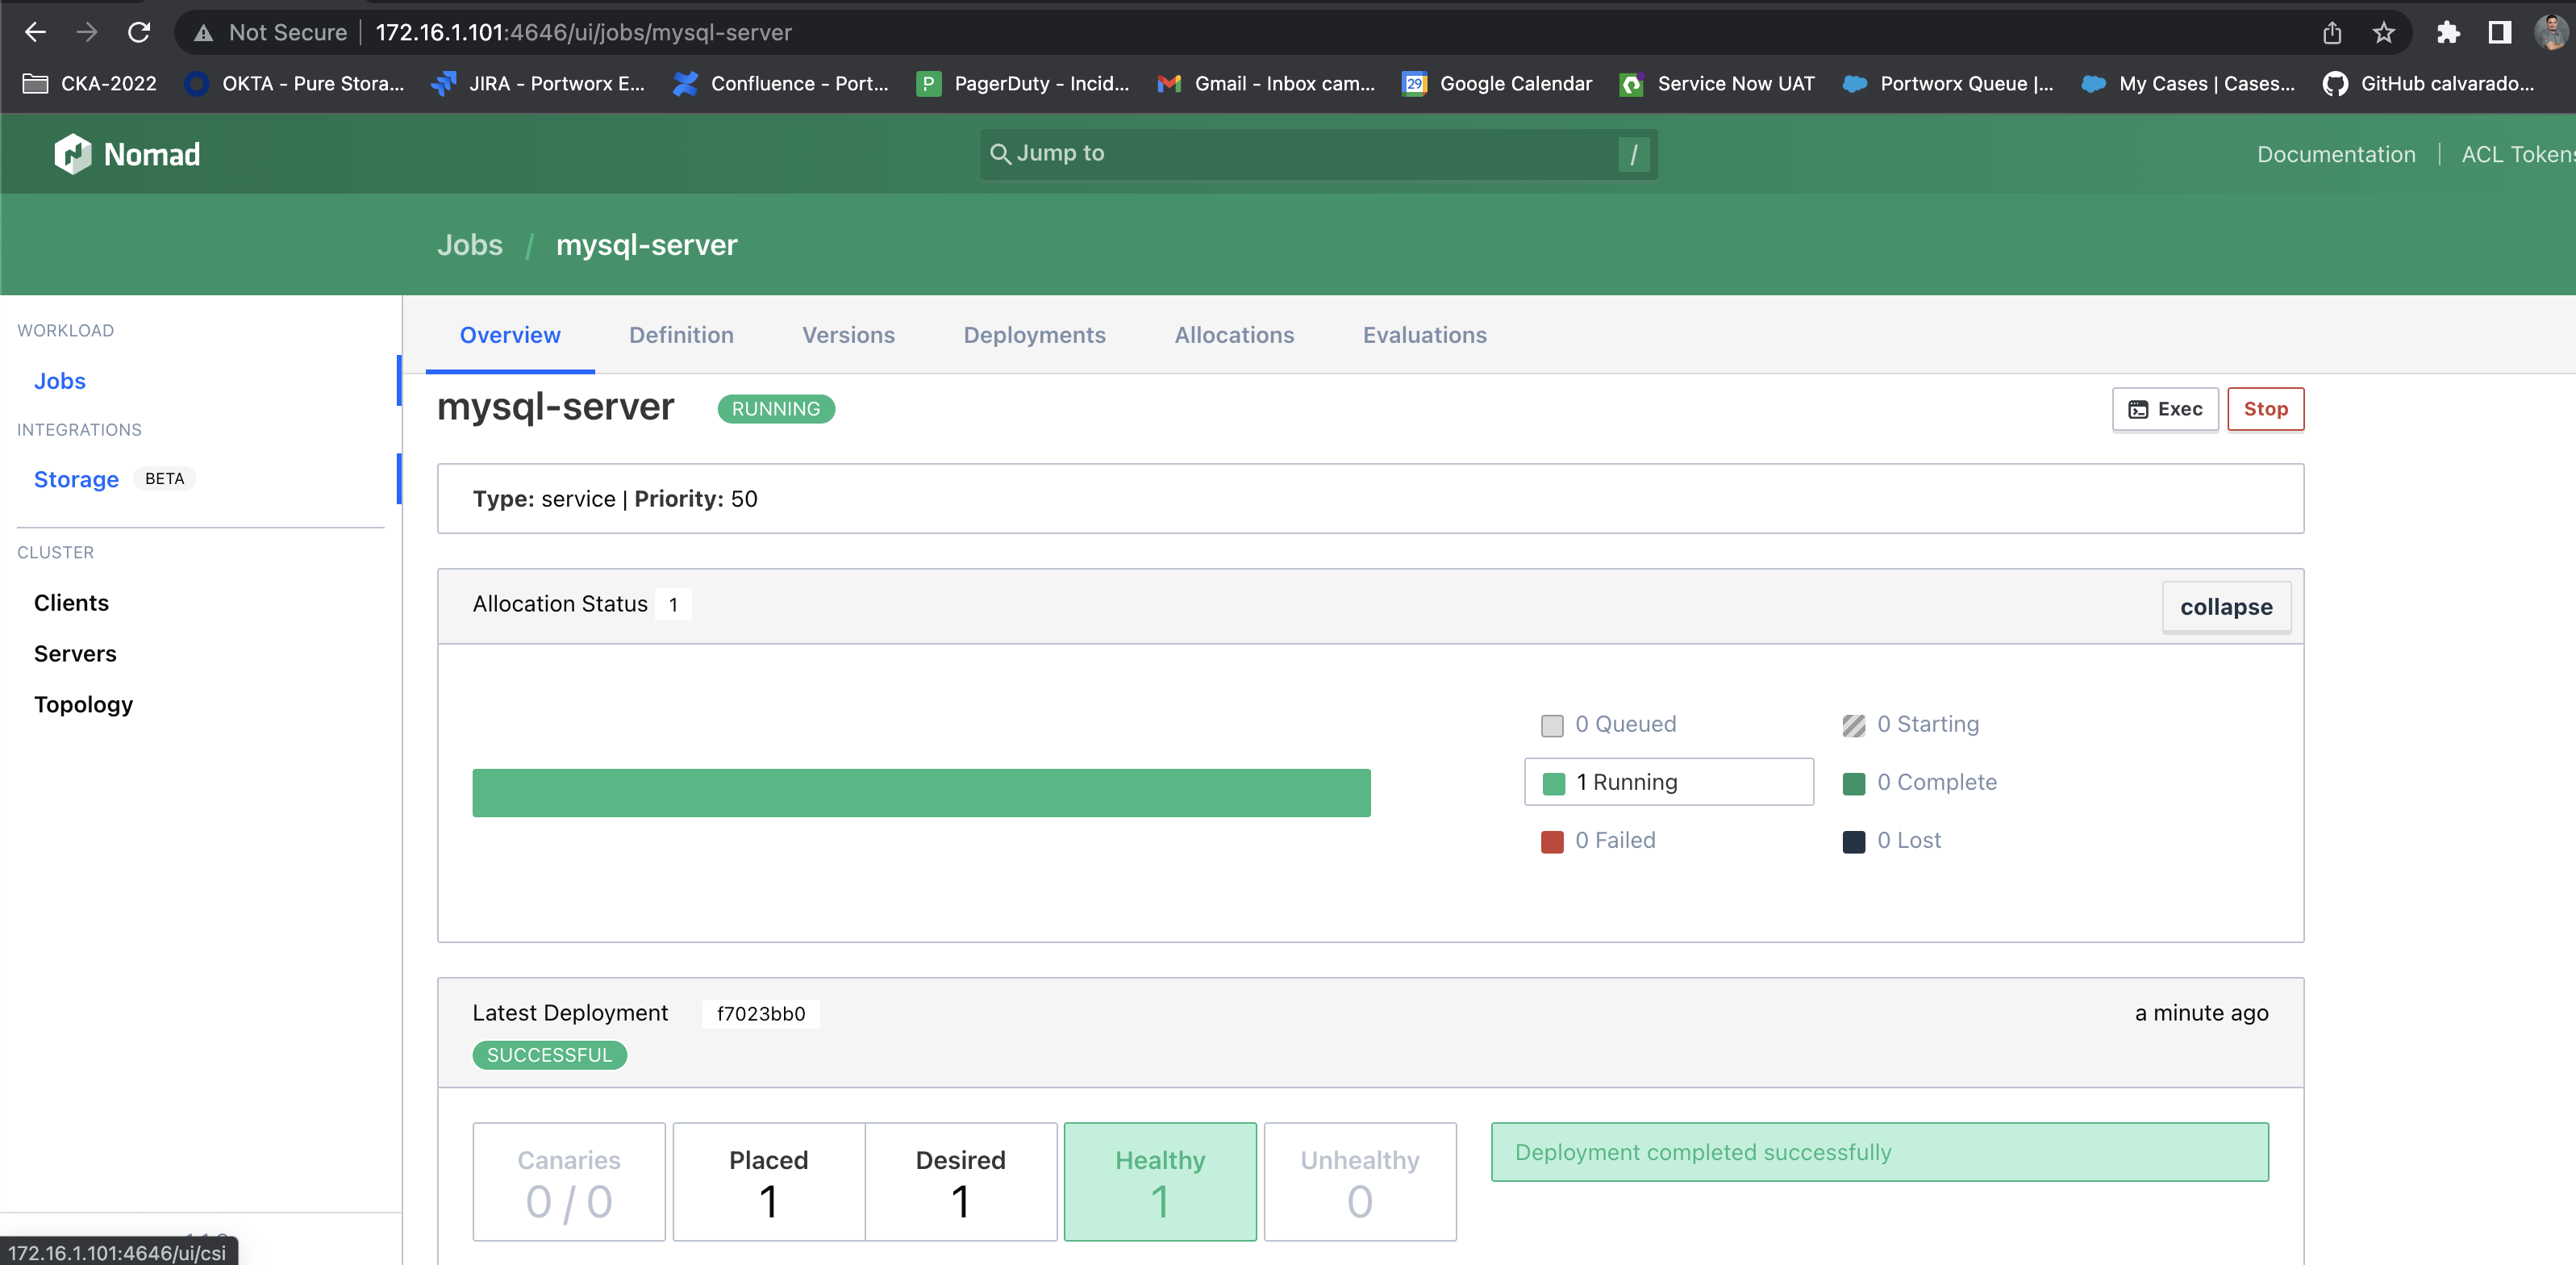Open the JIRA - Portworx bookmark
The width and height of the screenshot is (2576, 1265).
(x=538, y=84)
